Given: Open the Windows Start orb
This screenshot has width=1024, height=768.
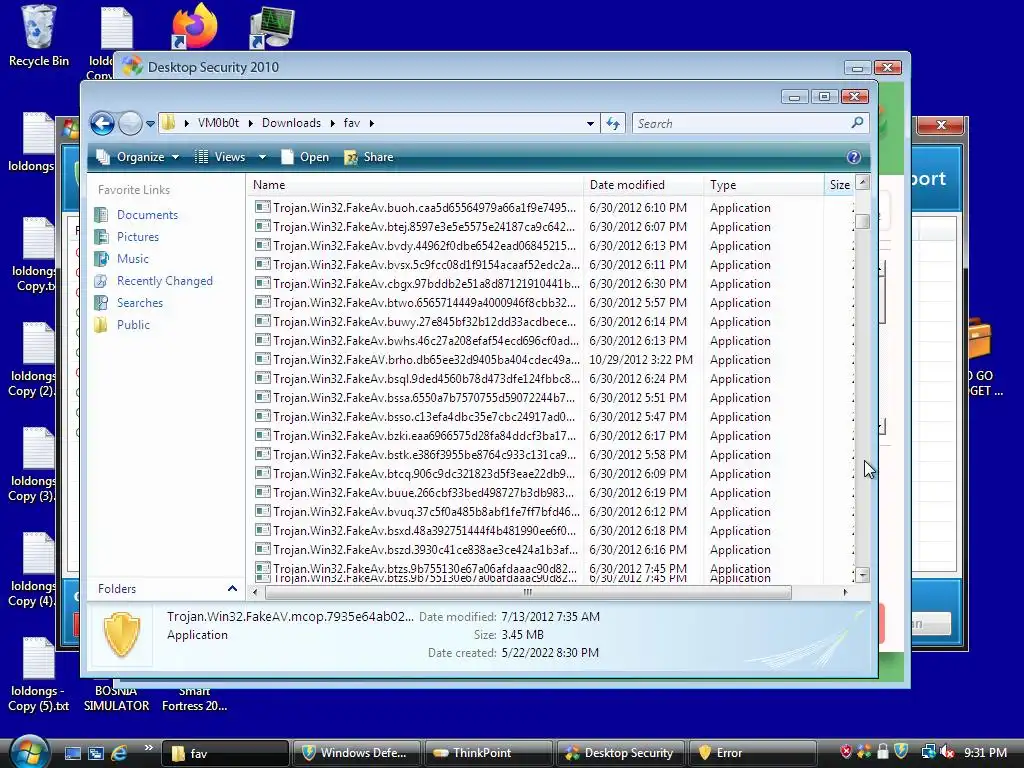Looking at the screenshot, I should [x=29, y=752].
